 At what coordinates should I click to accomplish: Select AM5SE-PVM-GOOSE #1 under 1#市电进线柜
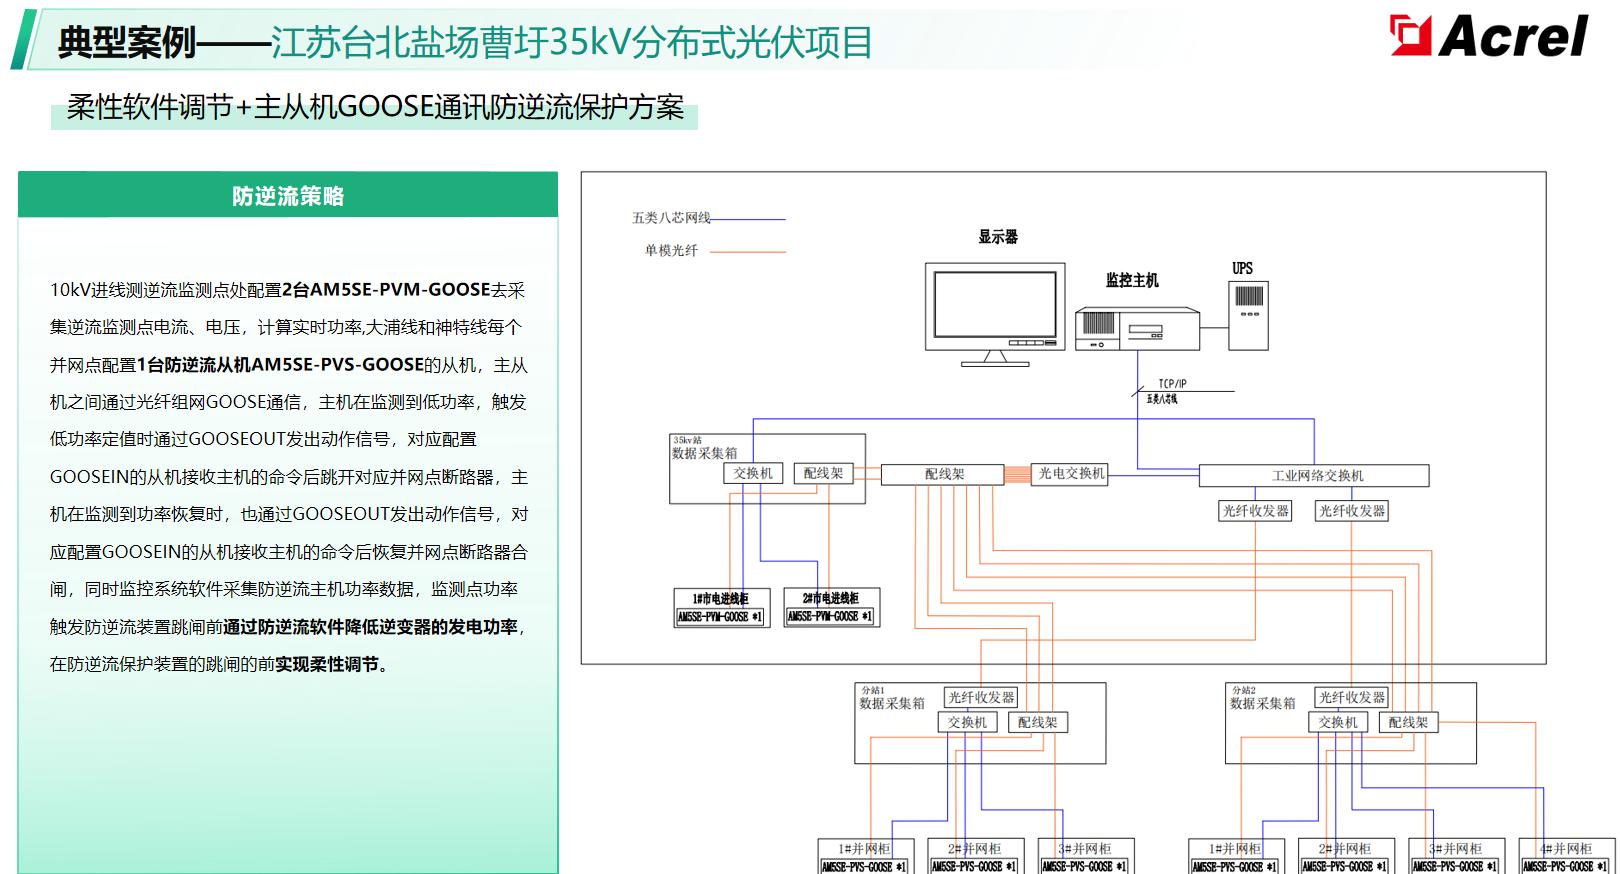point(720,617)
